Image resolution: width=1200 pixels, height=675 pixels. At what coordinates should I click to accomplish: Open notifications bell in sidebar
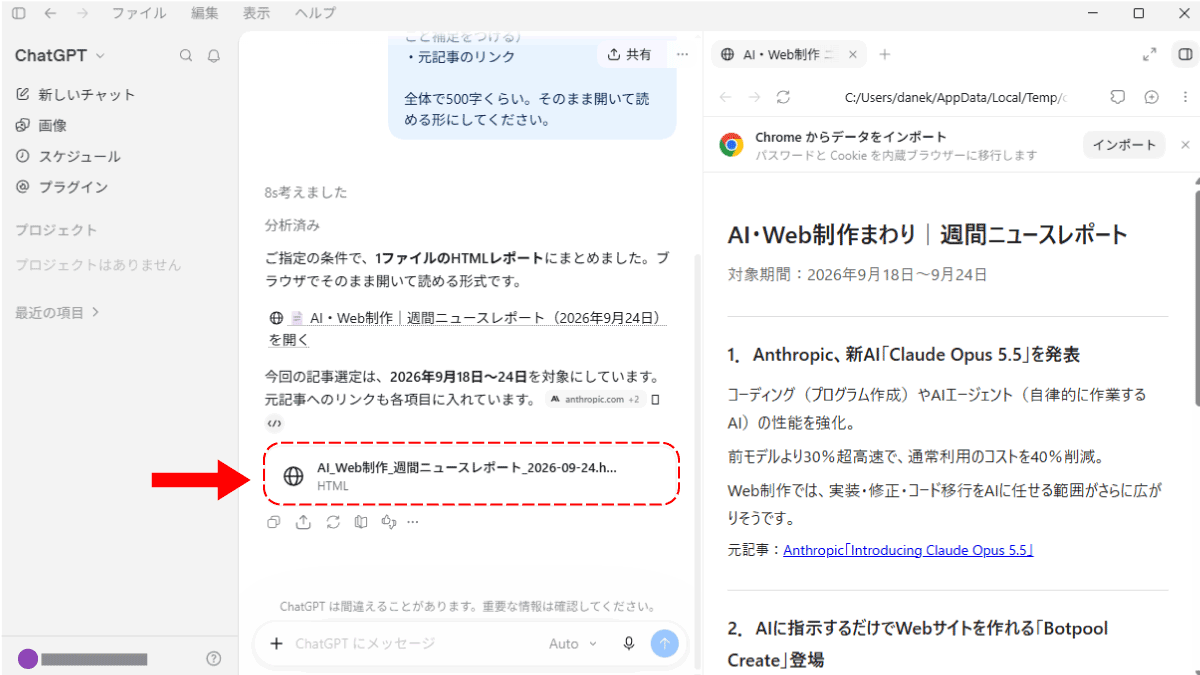tap(213, 56)
